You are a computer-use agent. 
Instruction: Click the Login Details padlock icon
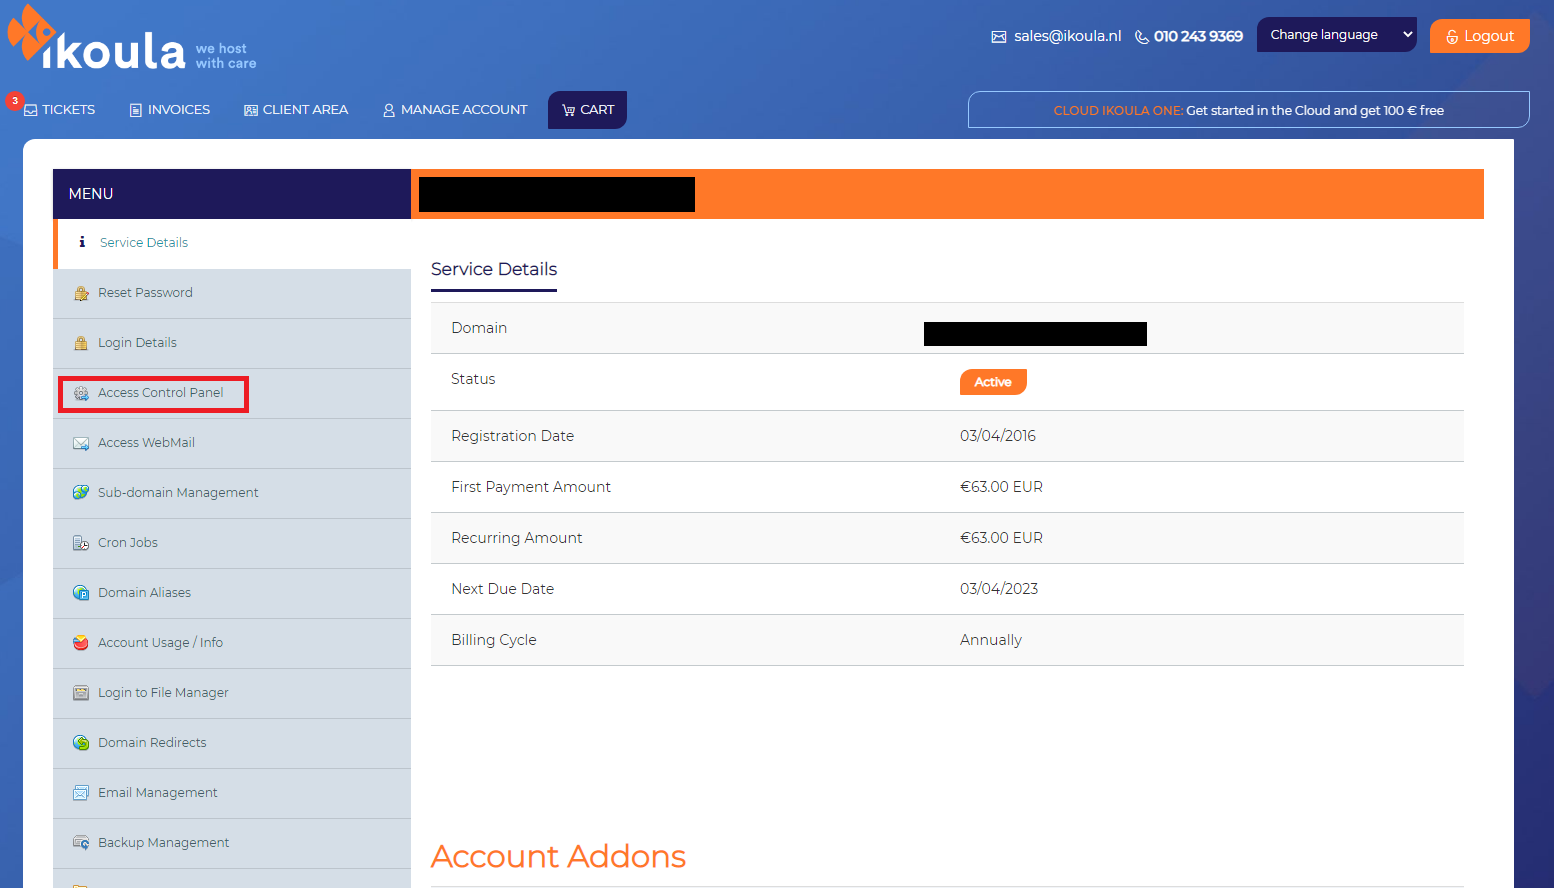[81, 343]
